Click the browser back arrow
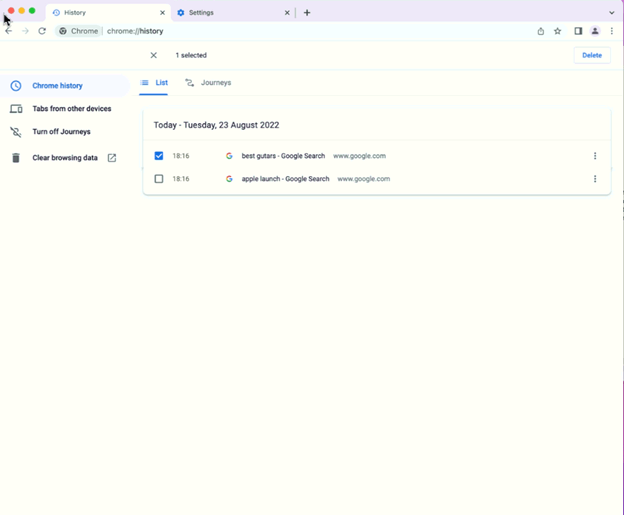Screen dimensions: 624x515 pyautogui.click(x=9, y=31)
